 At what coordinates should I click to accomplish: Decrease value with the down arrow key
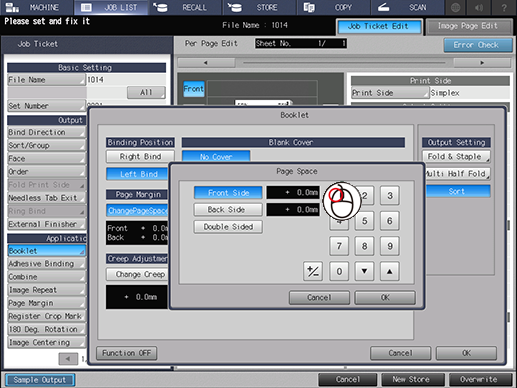pos(364,272)
